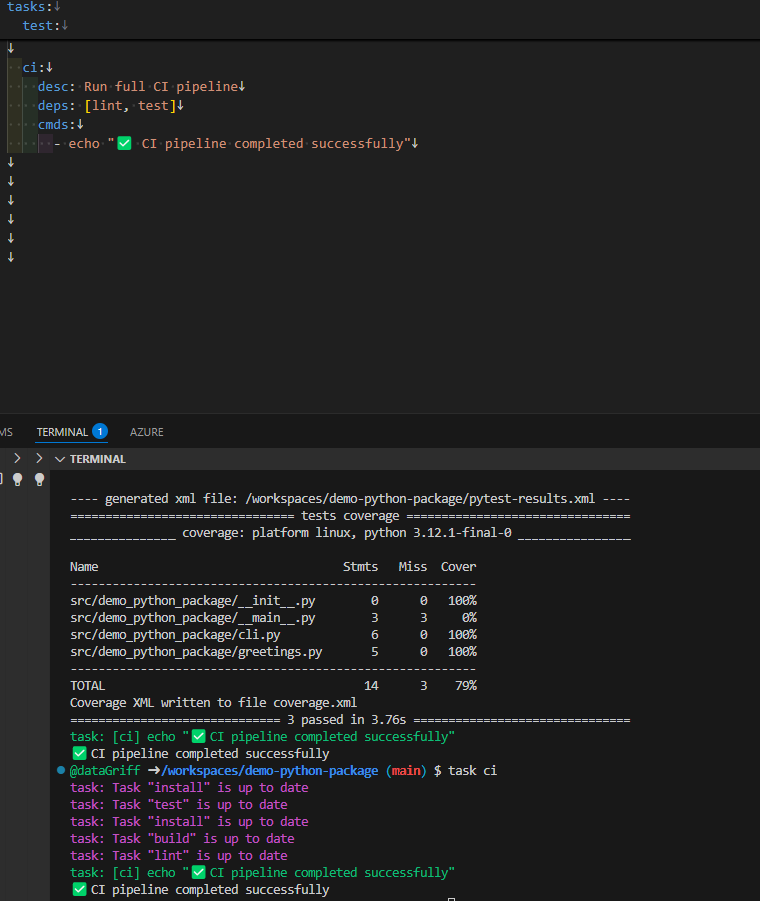Image resolution: width=760 pixels, height=901 pixels.
Task: Open the AZURE panel tab
Action: pyautogui.click(x=146, y=432)
